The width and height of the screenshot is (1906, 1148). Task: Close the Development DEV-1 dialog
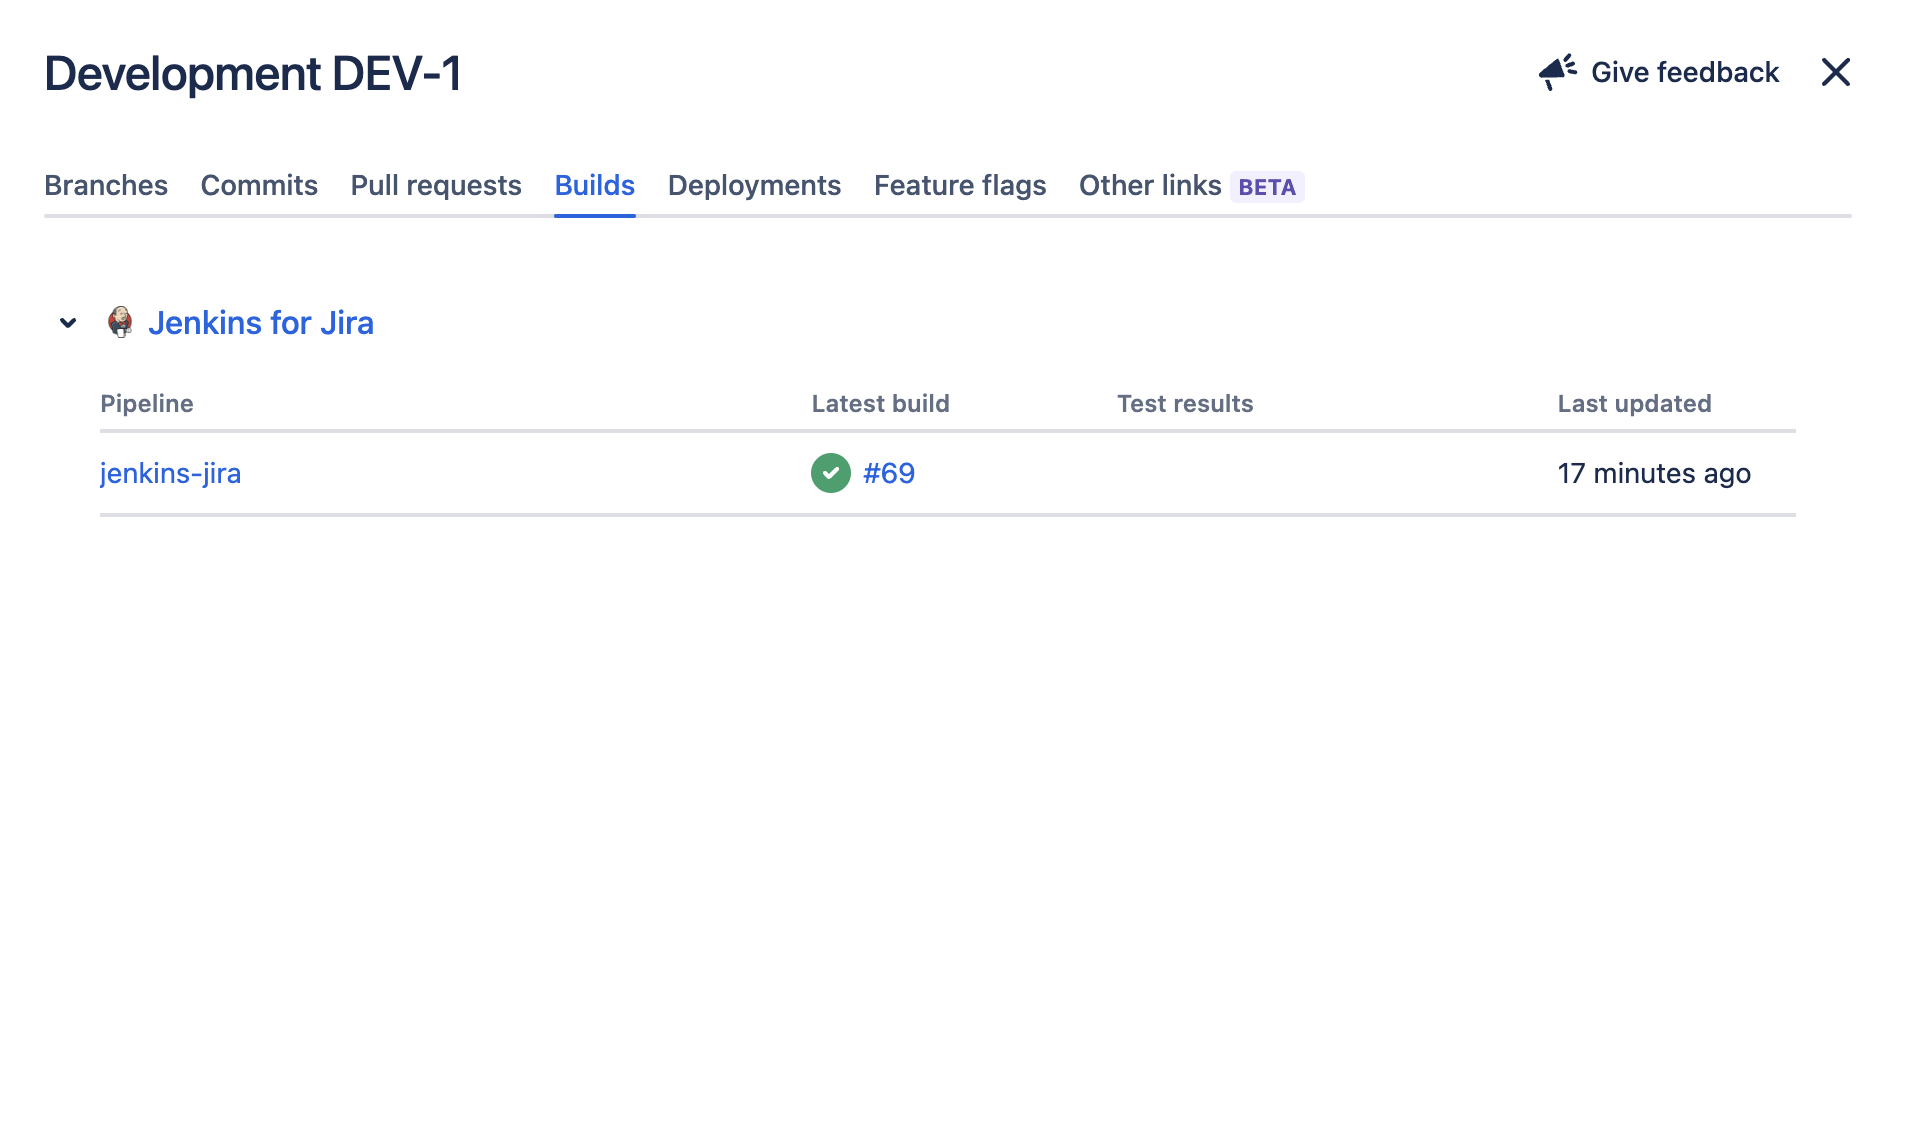pos(1835,72)
